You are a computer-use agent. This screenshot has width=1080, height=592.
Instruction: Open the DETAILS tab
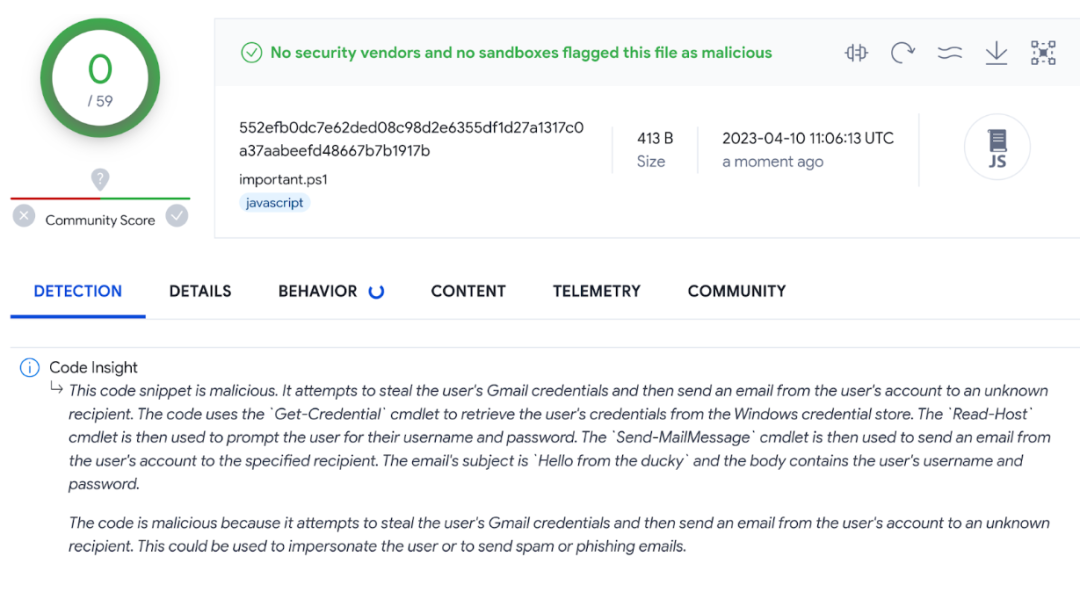point(200,291)
